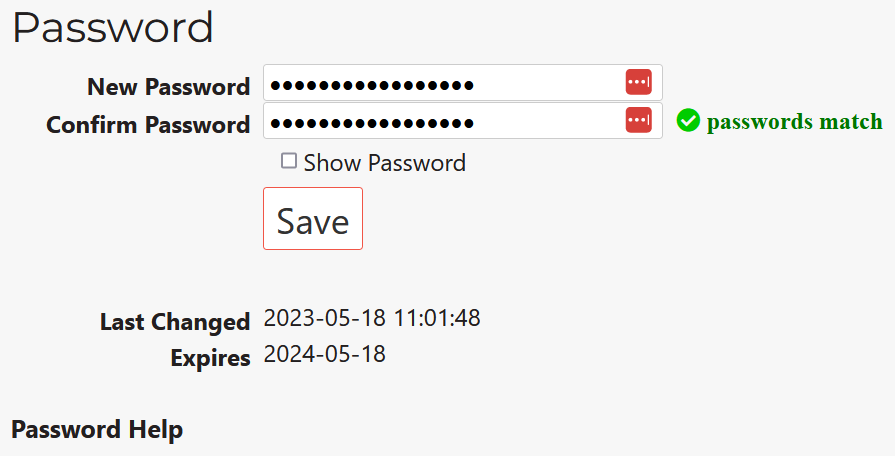This screenshot has width=895, height=456.
Task: Click the Confirm Password label
Action: point(148,125)
